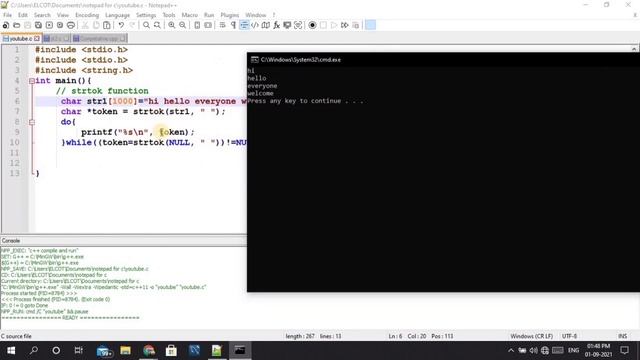The height and width of the screenshot is (360, 640).
Task: Click the Close All toolbar icon
Action: [x=60, y=25]
